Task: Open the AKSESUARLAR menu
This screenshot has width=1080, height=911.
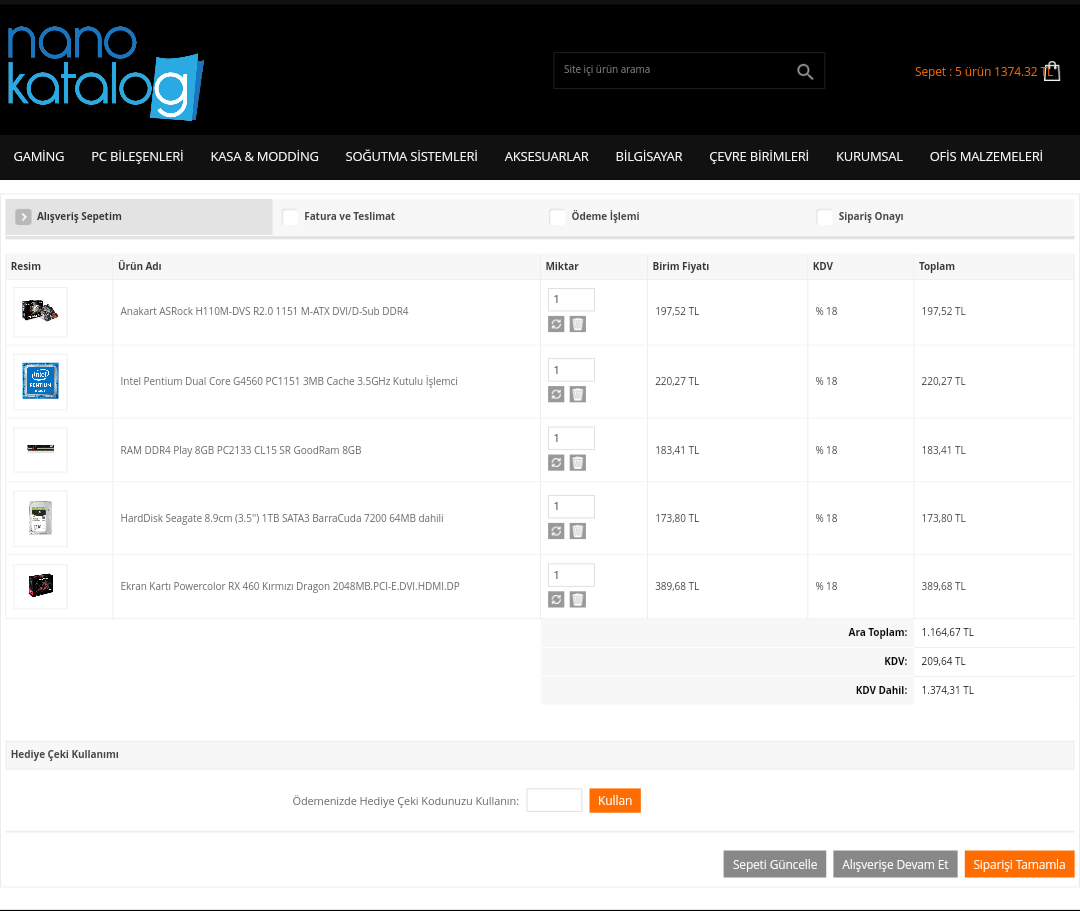Action: coord(546,157)
